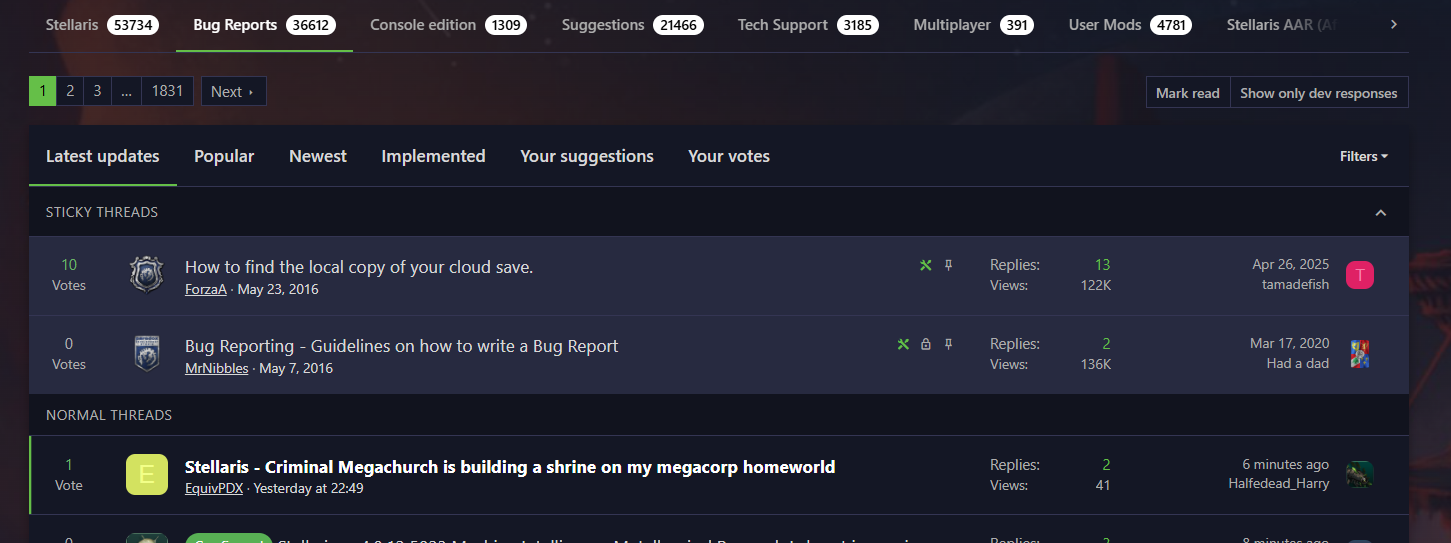Go to page 2
The width and height of the screenshot is (1451, 543).
tap(70, 91)
